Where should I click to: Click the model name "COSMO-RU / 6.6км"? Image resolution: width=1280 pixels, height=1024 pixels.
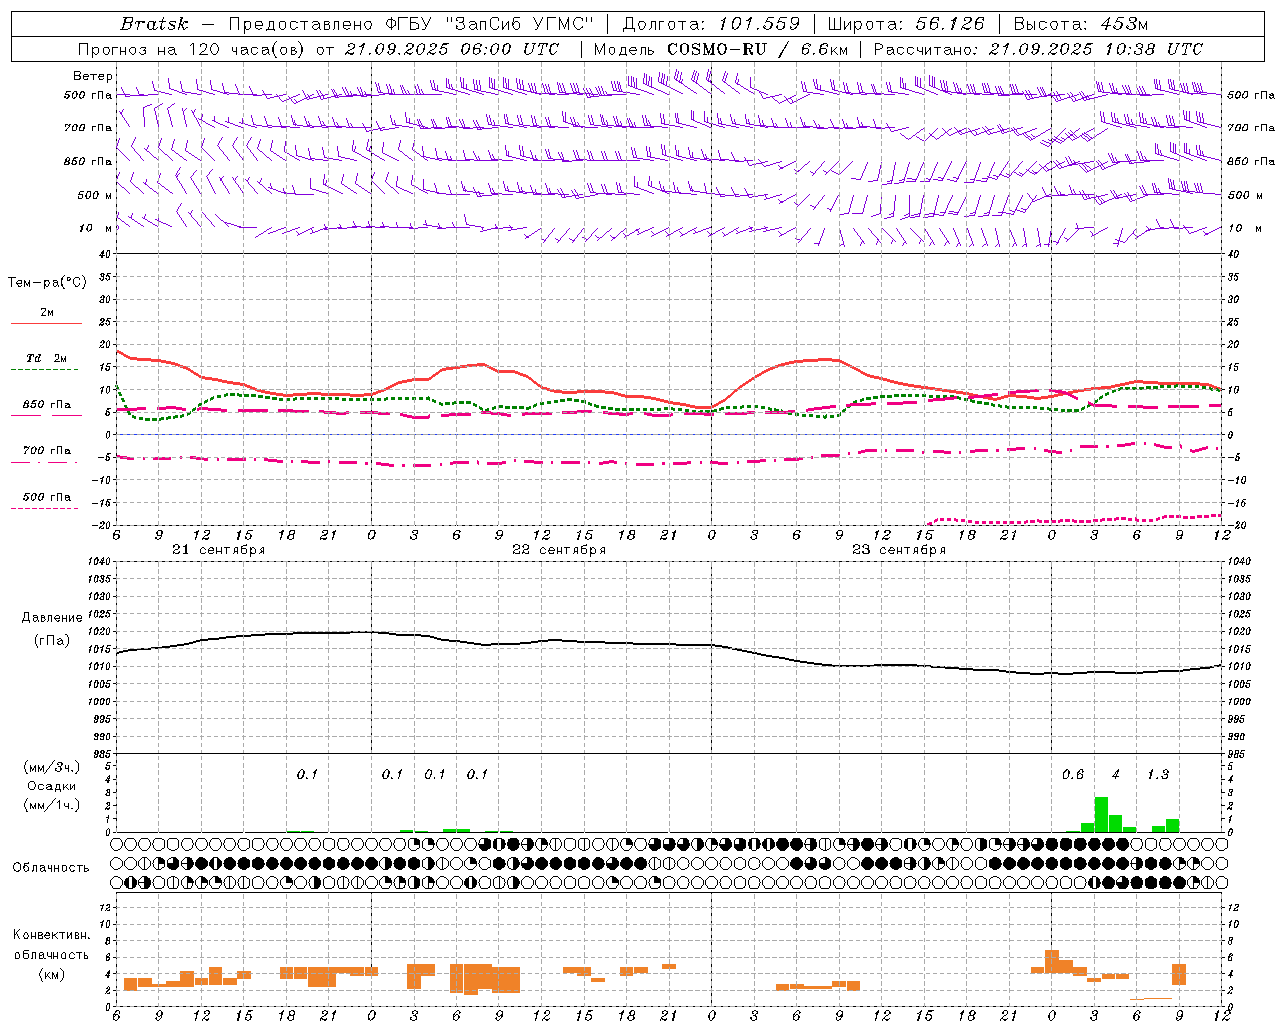(758, 49)
